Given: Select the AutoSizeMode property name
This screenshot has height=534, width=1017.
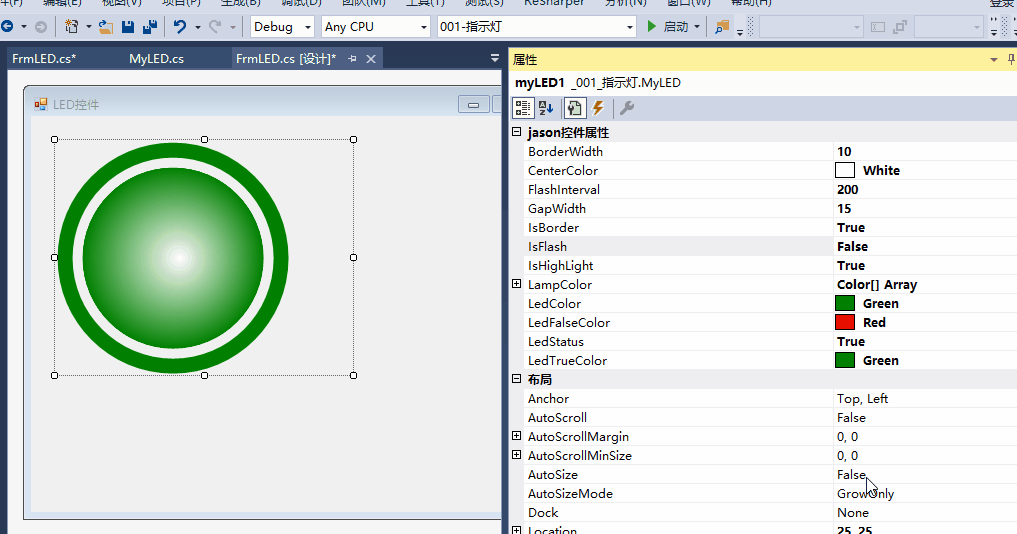Looking at the screenshot, I should (570, 493).
